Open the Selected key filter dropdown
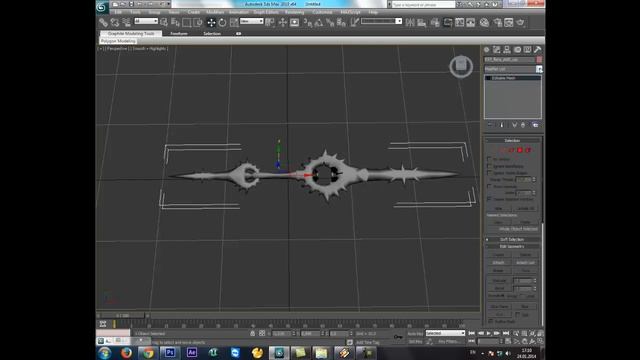 coord(445,333)
